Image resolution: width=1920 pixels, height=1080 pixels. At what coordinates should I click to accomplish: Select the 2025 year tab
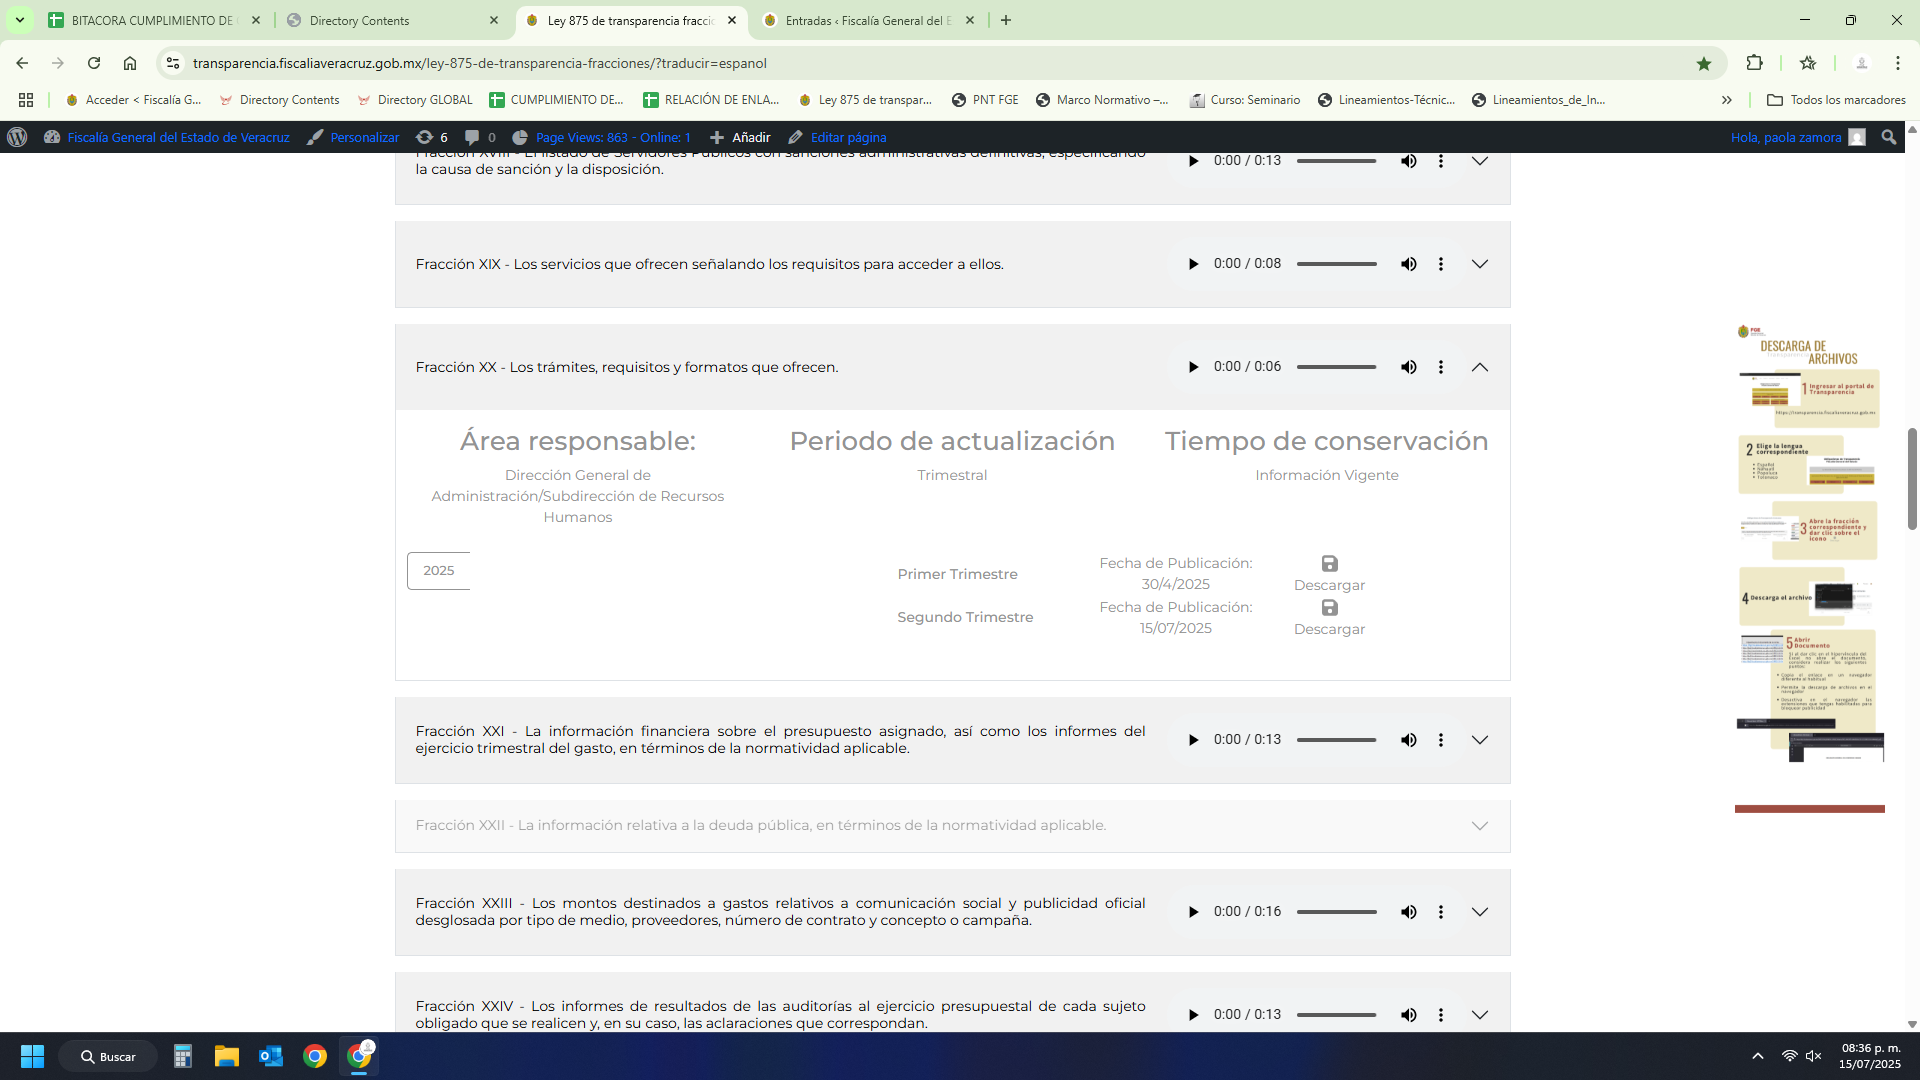pos(439,571)
